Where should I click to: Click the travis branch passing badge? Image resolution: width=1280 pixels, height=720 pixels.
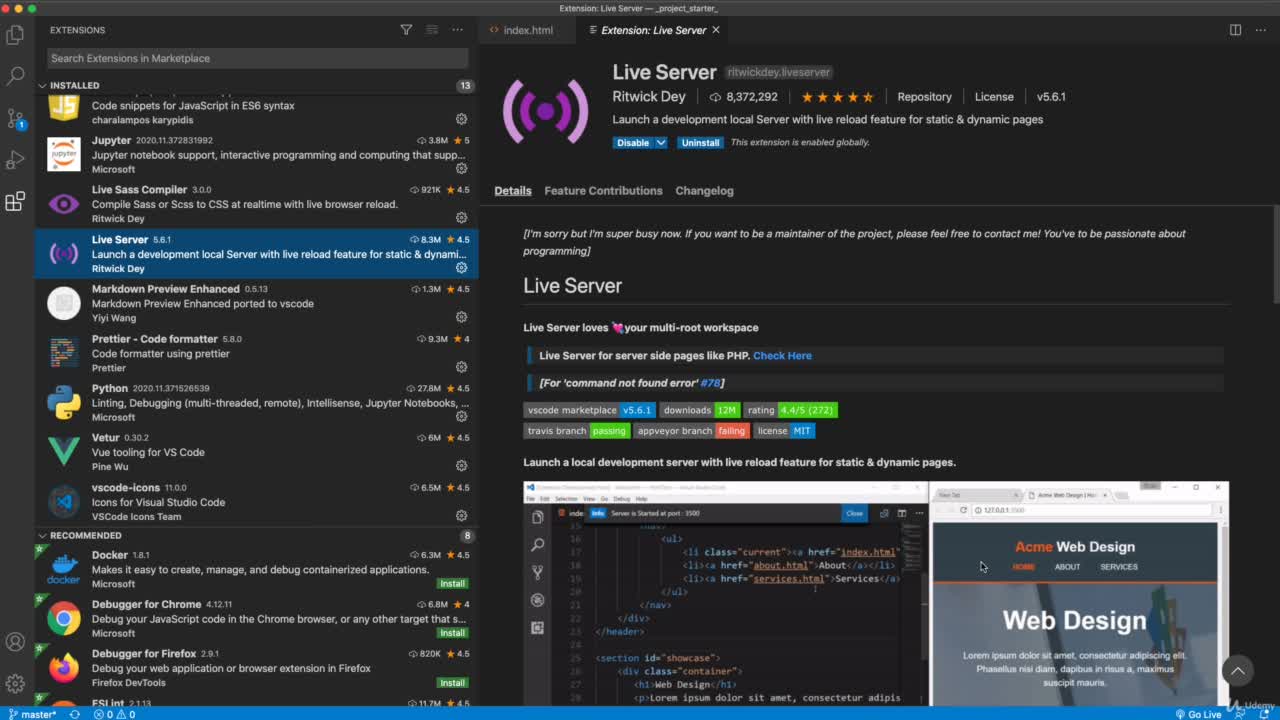(x=576, y=431)
